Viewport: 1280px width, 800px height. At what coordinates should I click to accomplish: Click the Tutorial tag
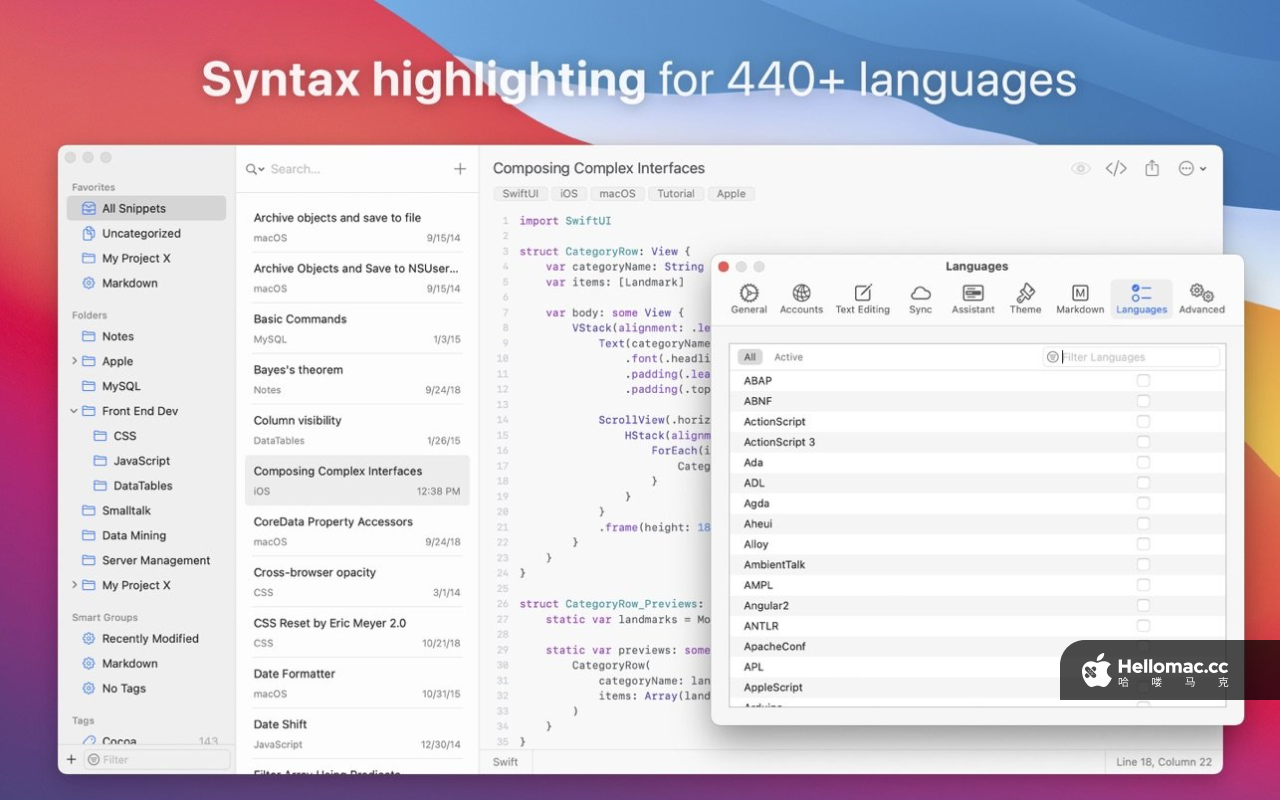pos(676,194)
